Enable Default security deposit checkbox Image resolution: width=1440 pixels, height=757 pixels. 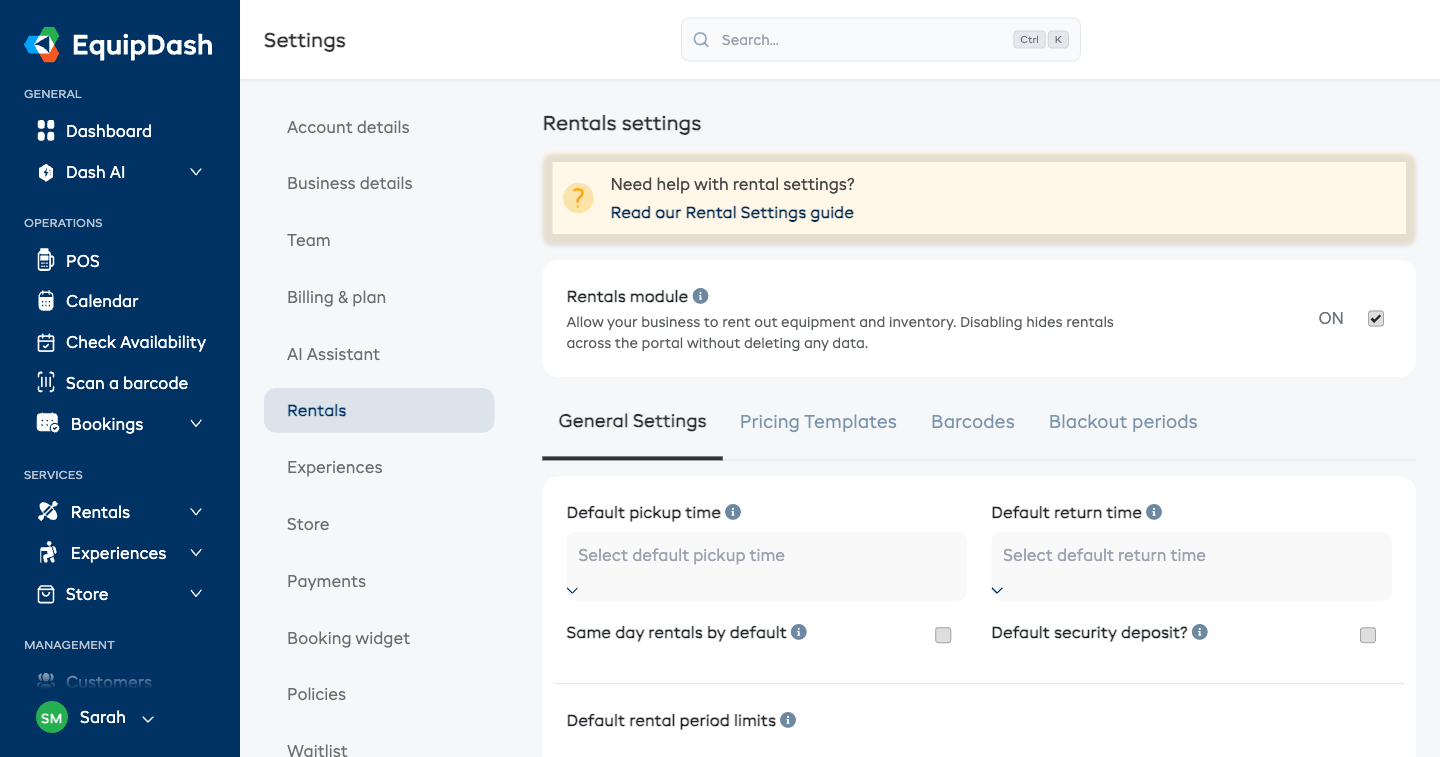click(x=1368, y=635)
